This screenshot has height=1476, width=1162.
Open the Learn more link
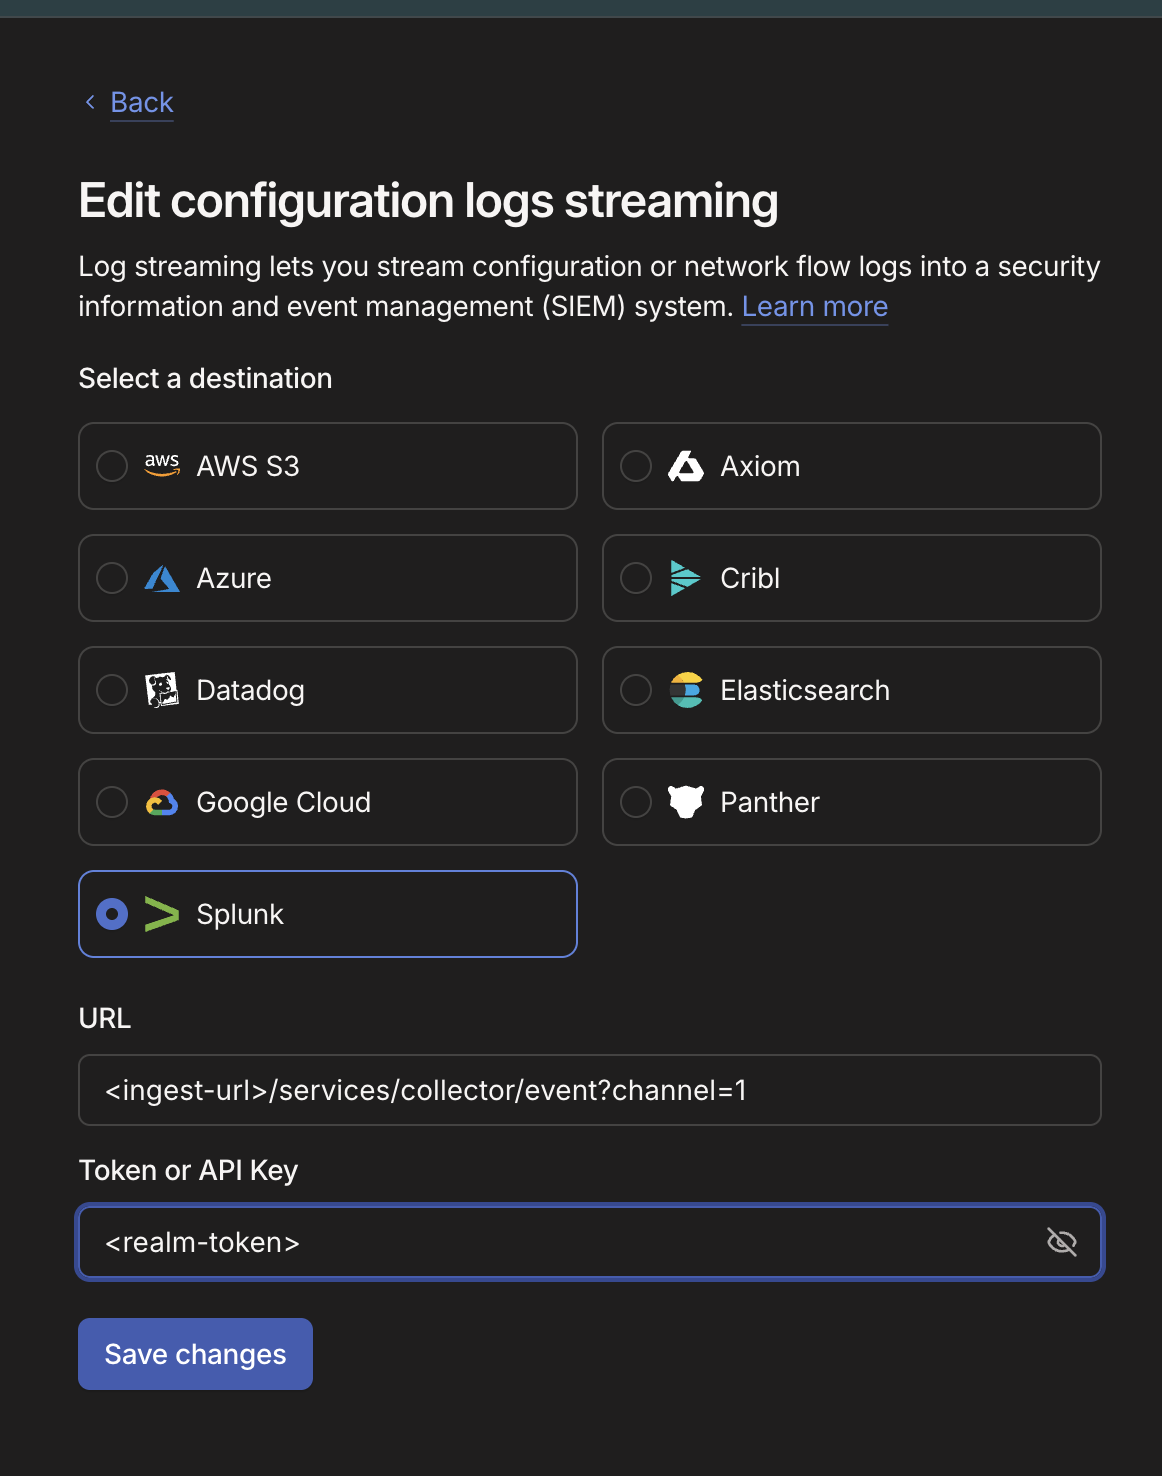click(x=815, y=306)
